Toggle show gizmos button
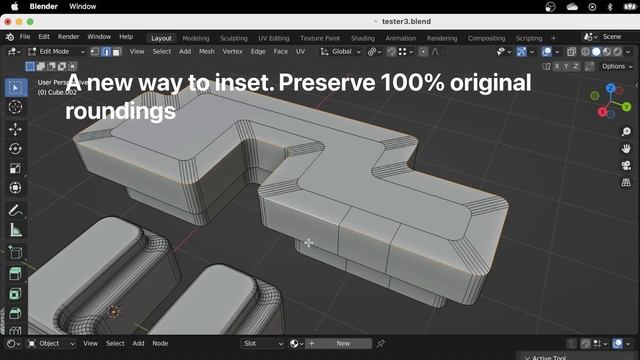This screenshot has width=640, height=360. 521,52
